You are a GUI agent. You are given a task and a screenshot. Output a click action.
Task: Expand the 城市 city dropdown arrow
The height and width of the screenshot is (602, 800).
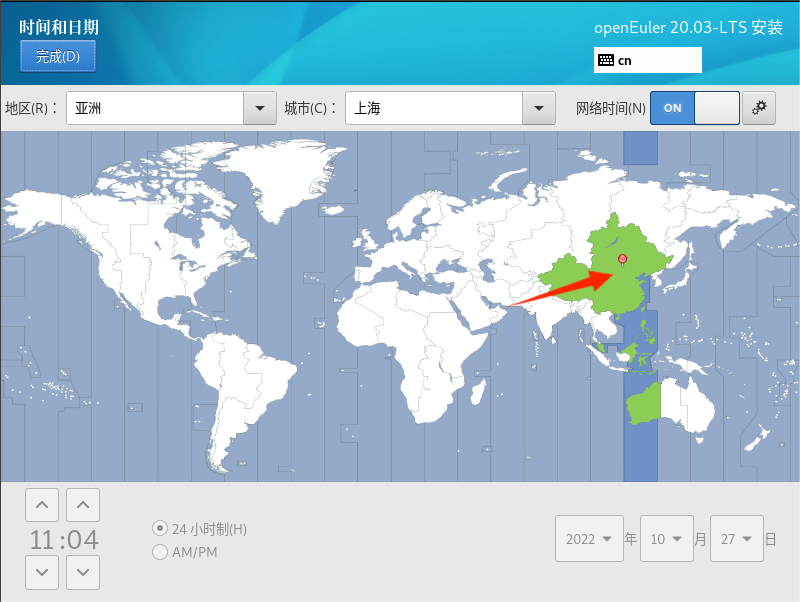pos(539,108)
